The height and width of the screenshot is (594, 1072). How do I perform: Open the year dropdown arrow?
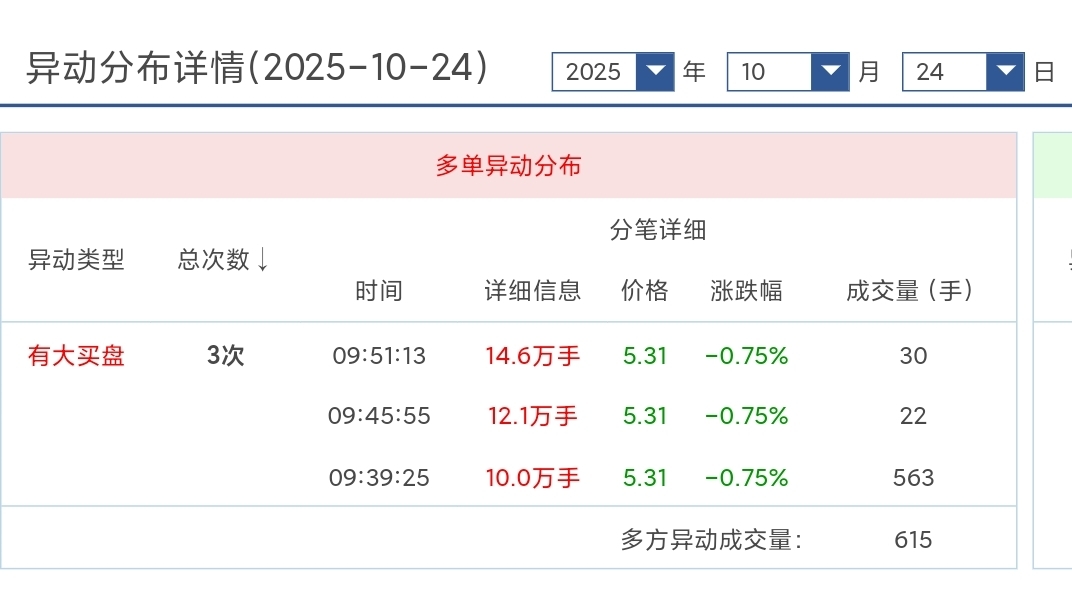click(656, 72)
